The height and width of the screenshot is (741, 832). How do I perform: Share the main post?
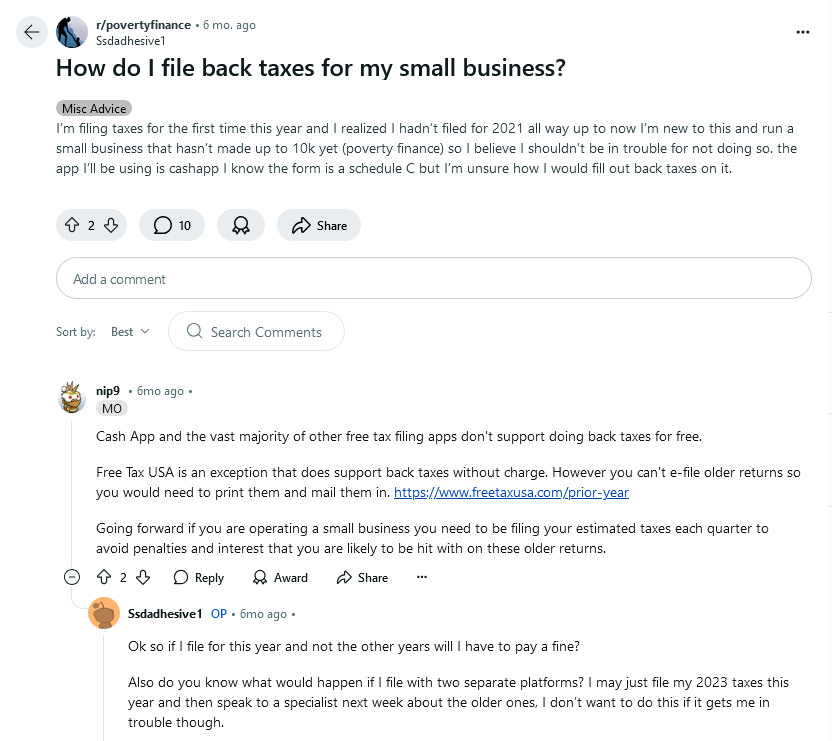(319, 226)
